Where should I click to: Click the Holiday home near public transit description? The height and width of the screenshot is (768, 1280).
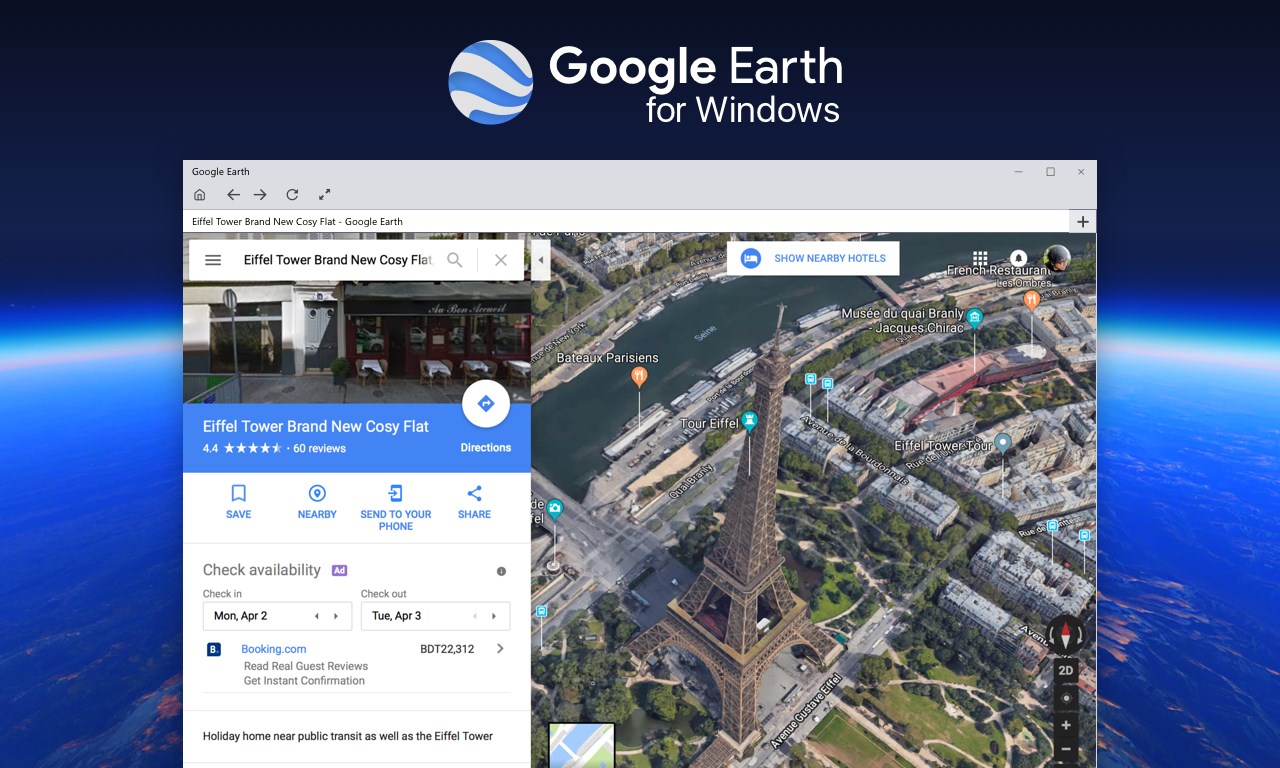[x=348, y=736]
